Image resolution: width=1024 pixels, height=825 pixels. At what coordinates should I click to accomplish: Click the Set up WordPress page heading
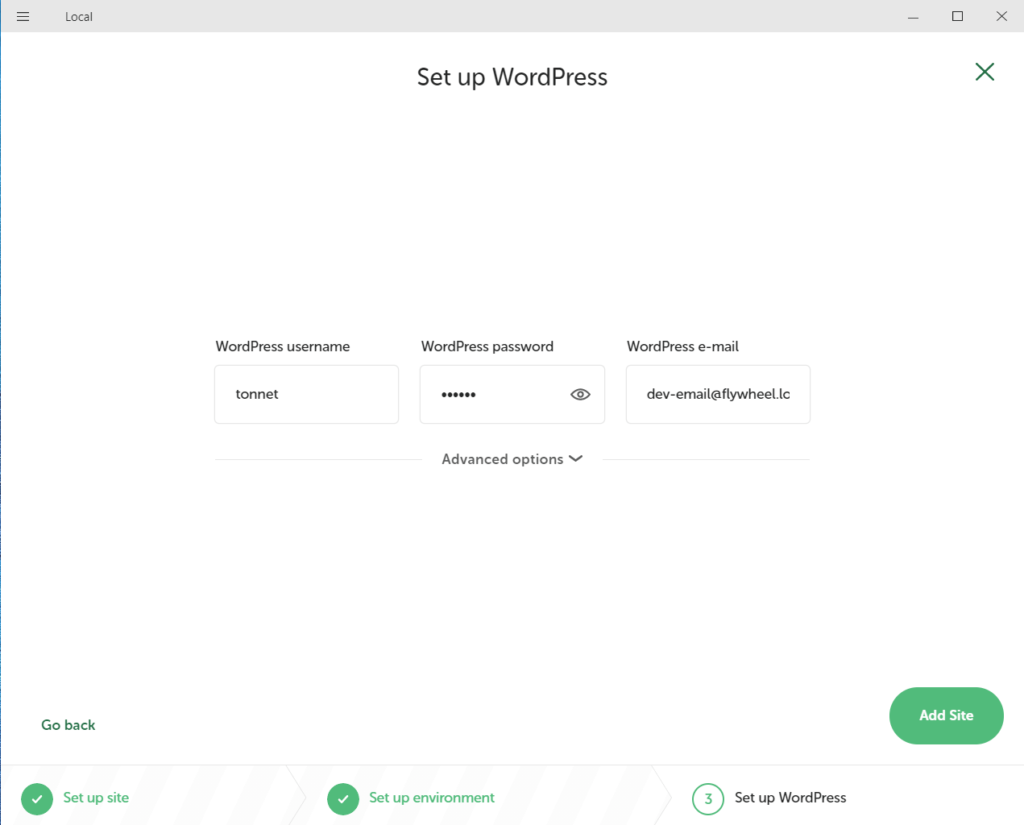coord(512,77)
